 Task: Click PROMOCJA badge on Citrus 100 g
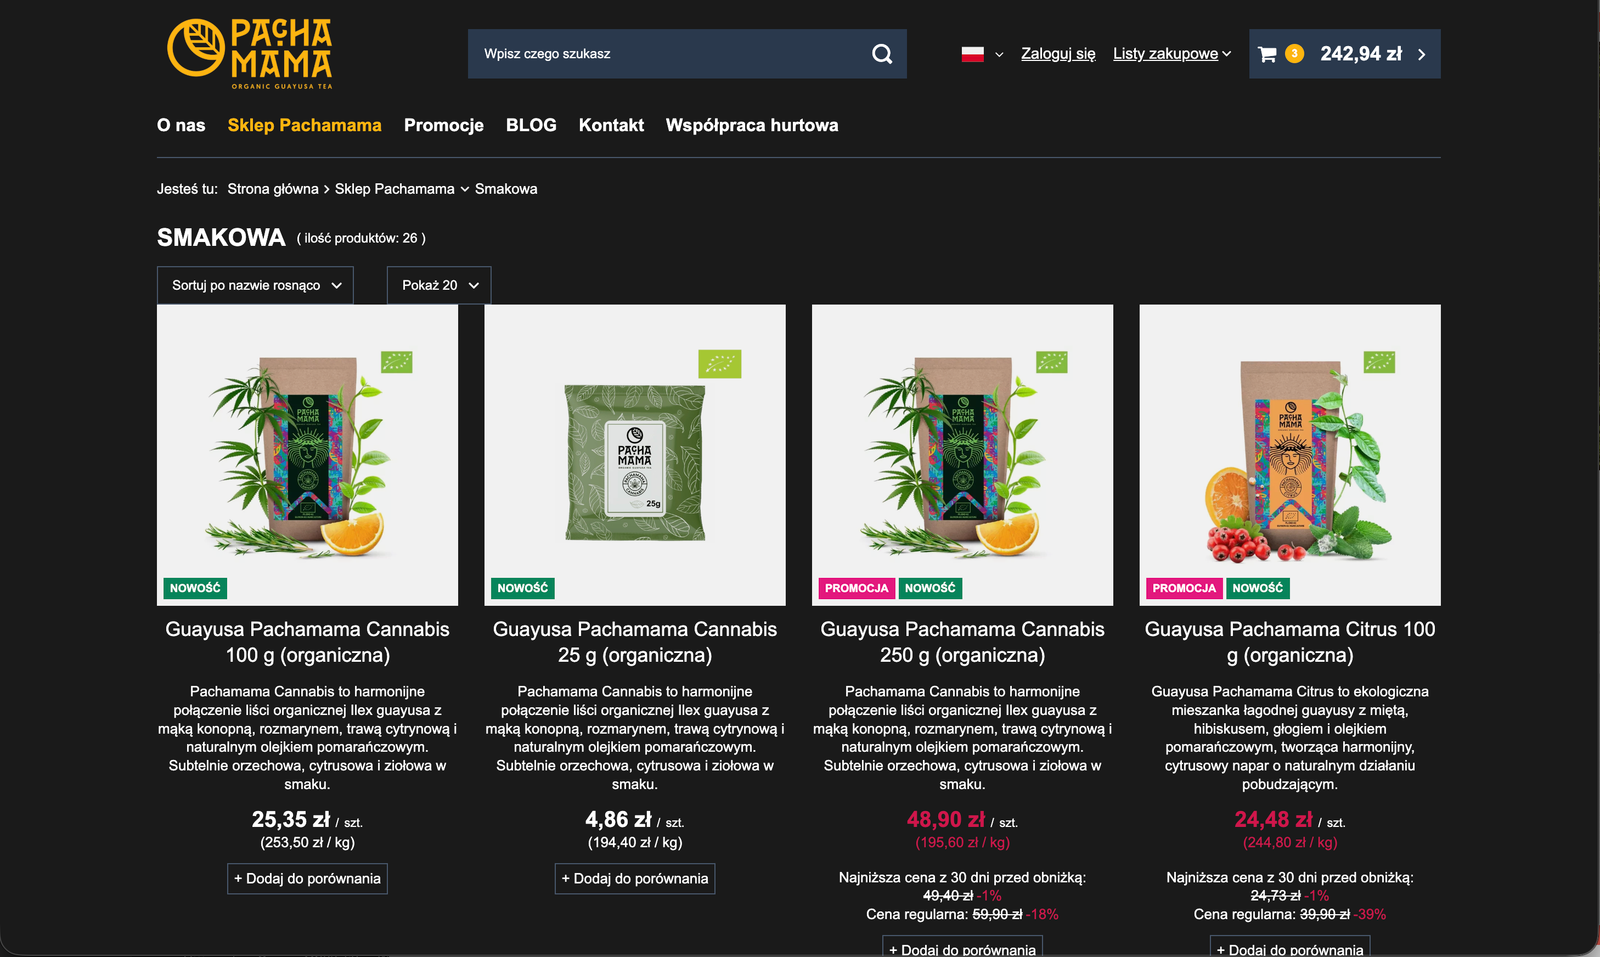(x=1184, y=588)
